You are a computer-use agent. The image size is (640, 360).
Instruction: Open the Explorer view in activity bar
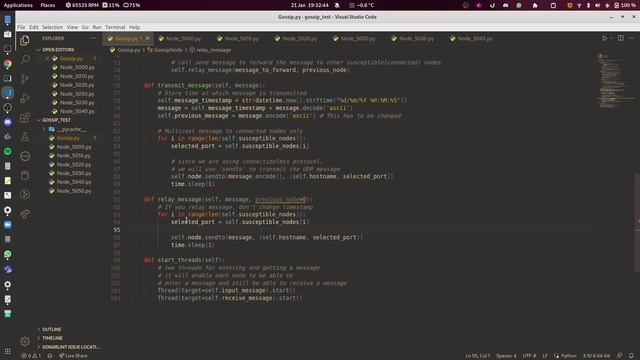pos(25,40)
